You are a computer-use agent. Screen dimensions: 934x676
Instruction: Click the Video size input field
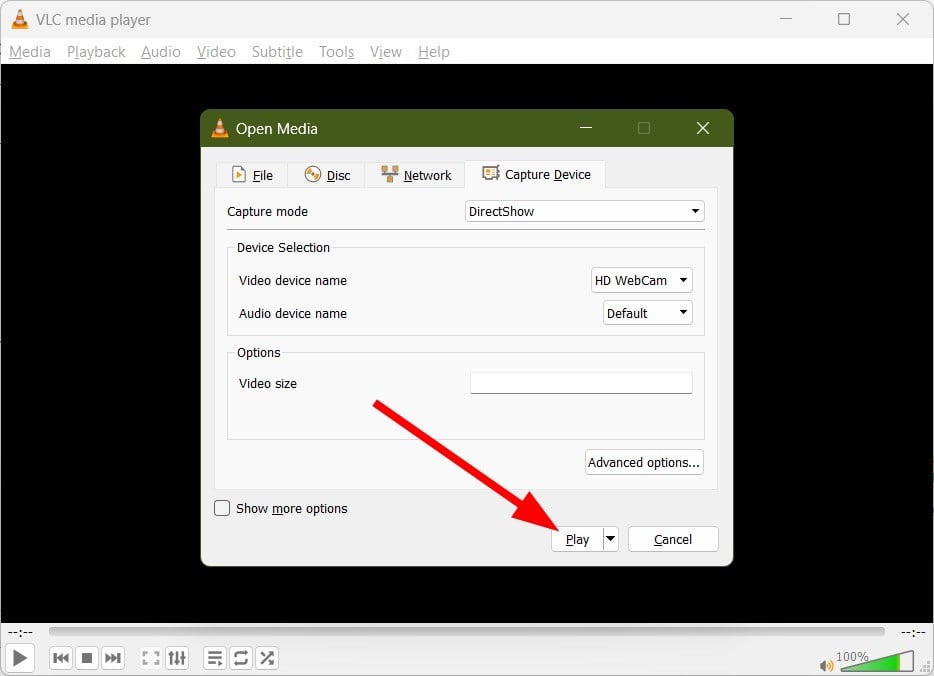[x=581, y=383]
